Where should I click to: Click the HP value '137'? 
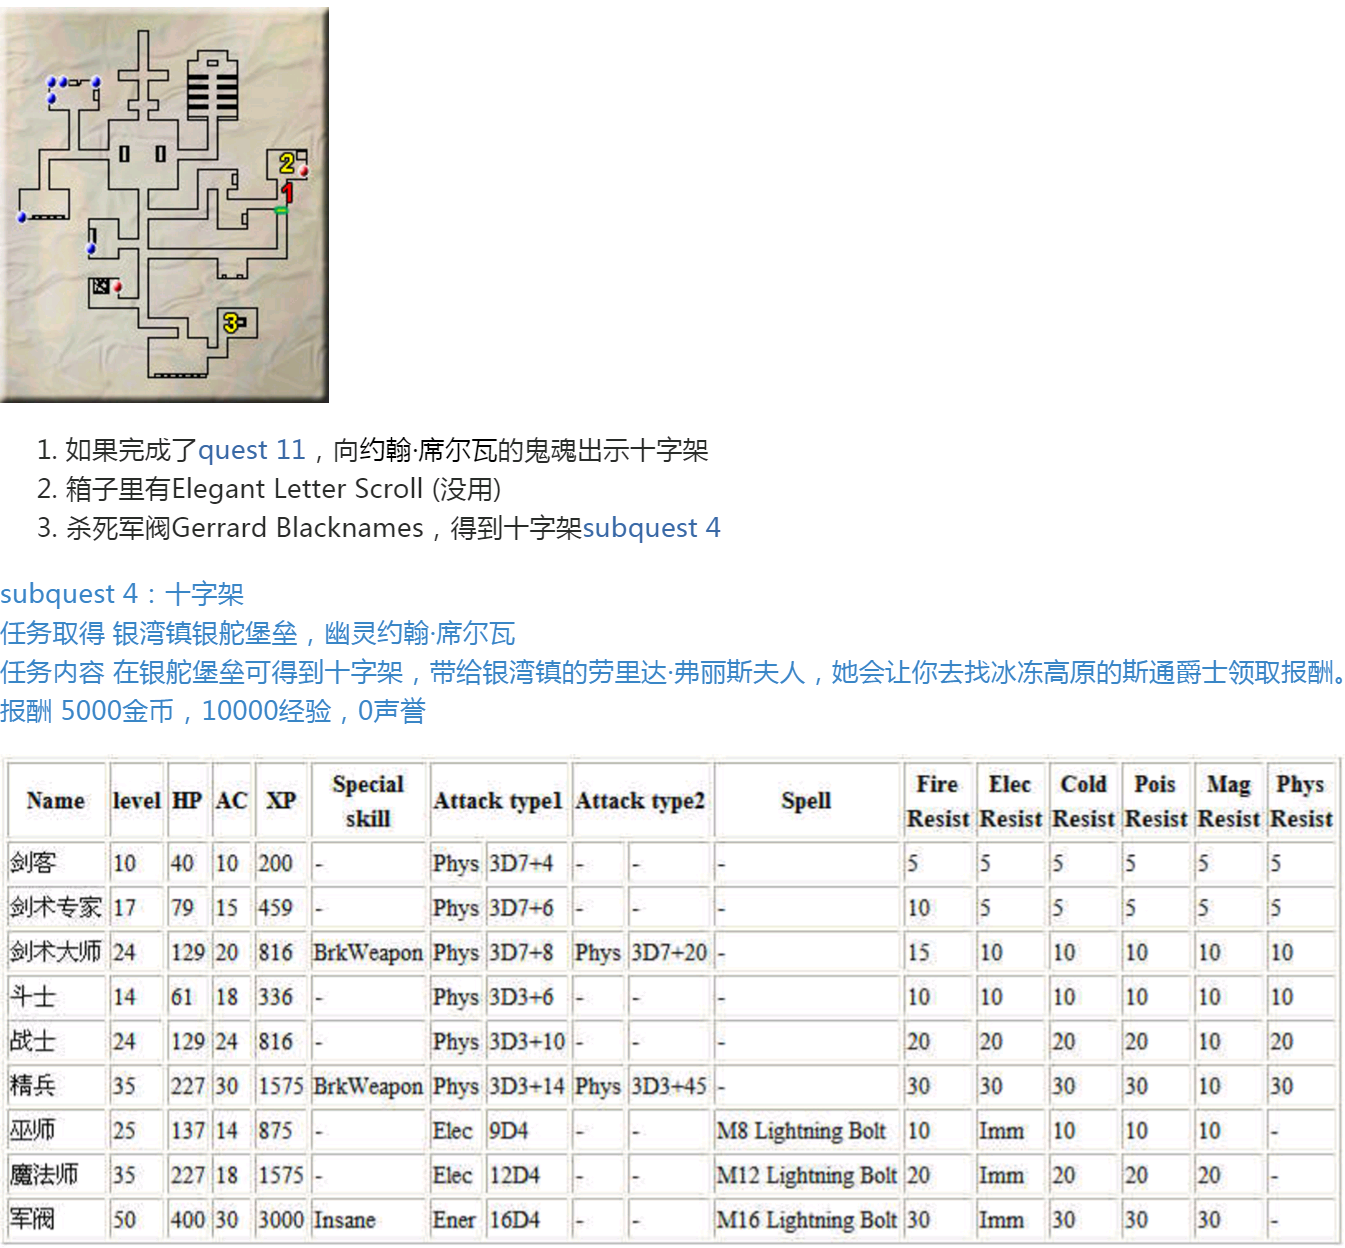click(187, 1130)
